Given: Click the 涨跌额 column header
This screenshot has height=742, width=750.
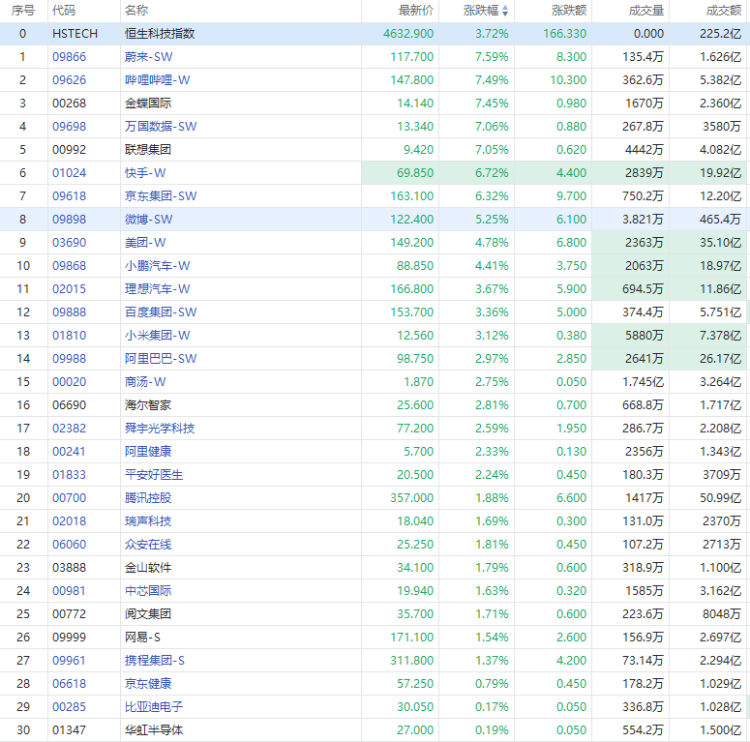Looking at the screenshot, I should click(569, 11).
